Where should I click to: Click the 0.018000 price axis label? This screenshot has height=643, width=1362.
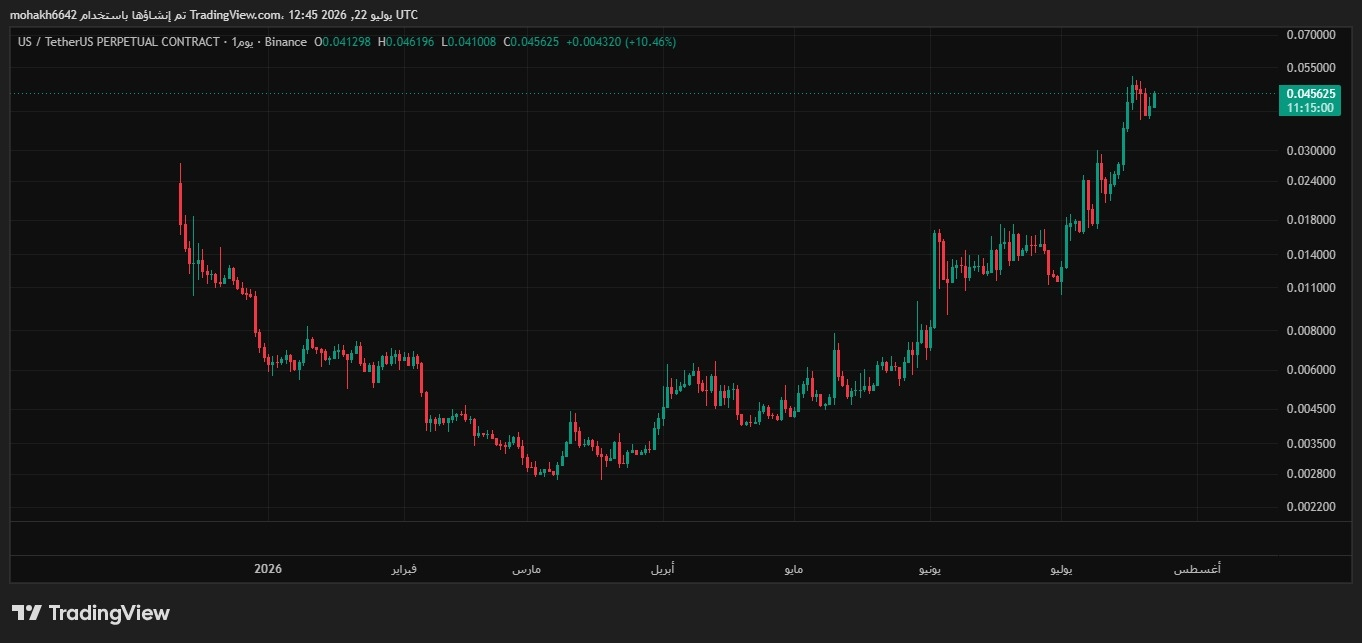coord(1311,220)
